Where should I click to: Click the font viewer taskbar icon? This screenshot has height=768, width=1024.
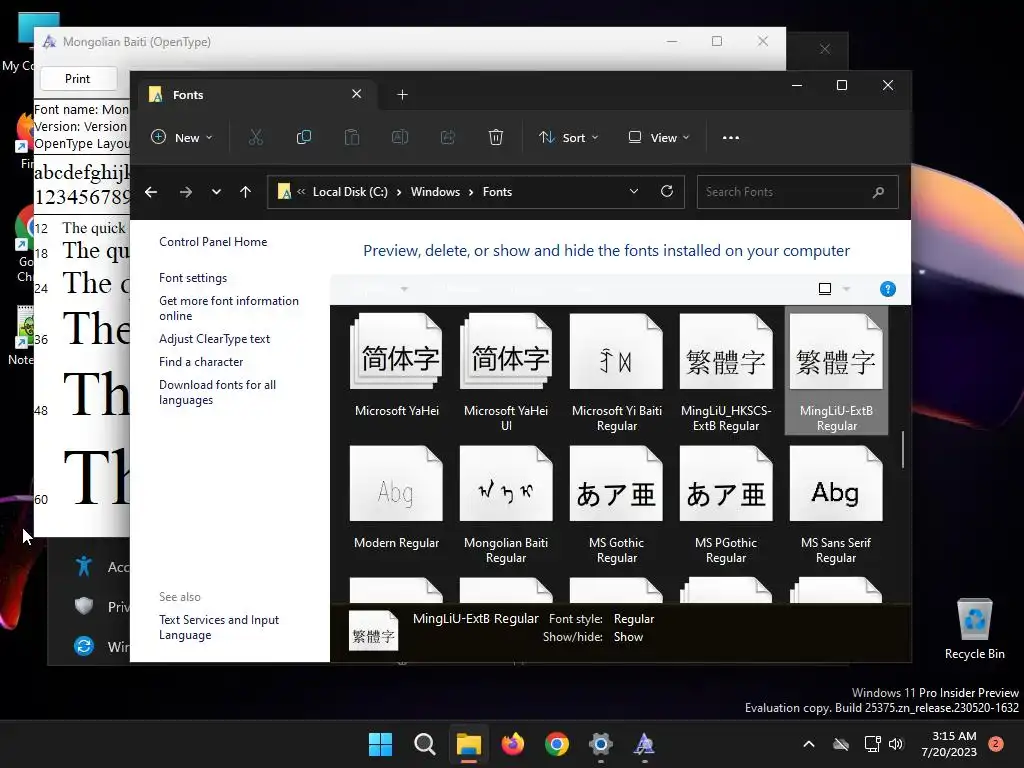click(644, 744)
